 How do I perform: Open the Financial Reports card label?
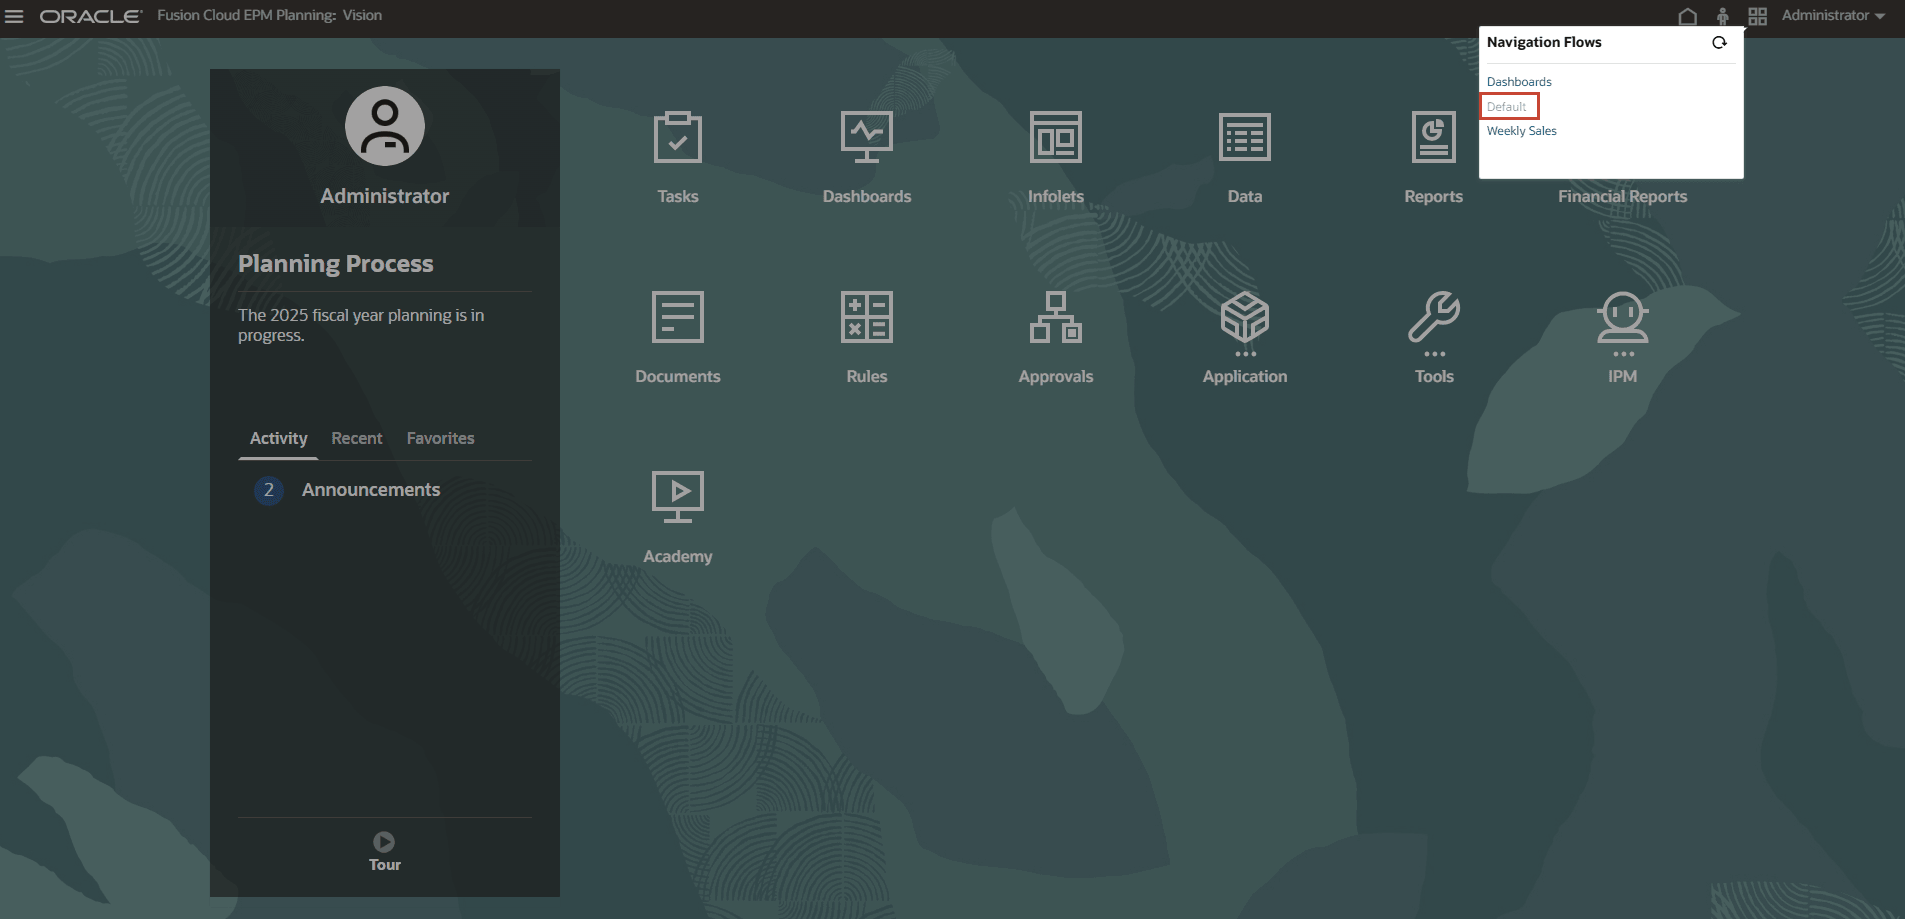[1623, 197]
